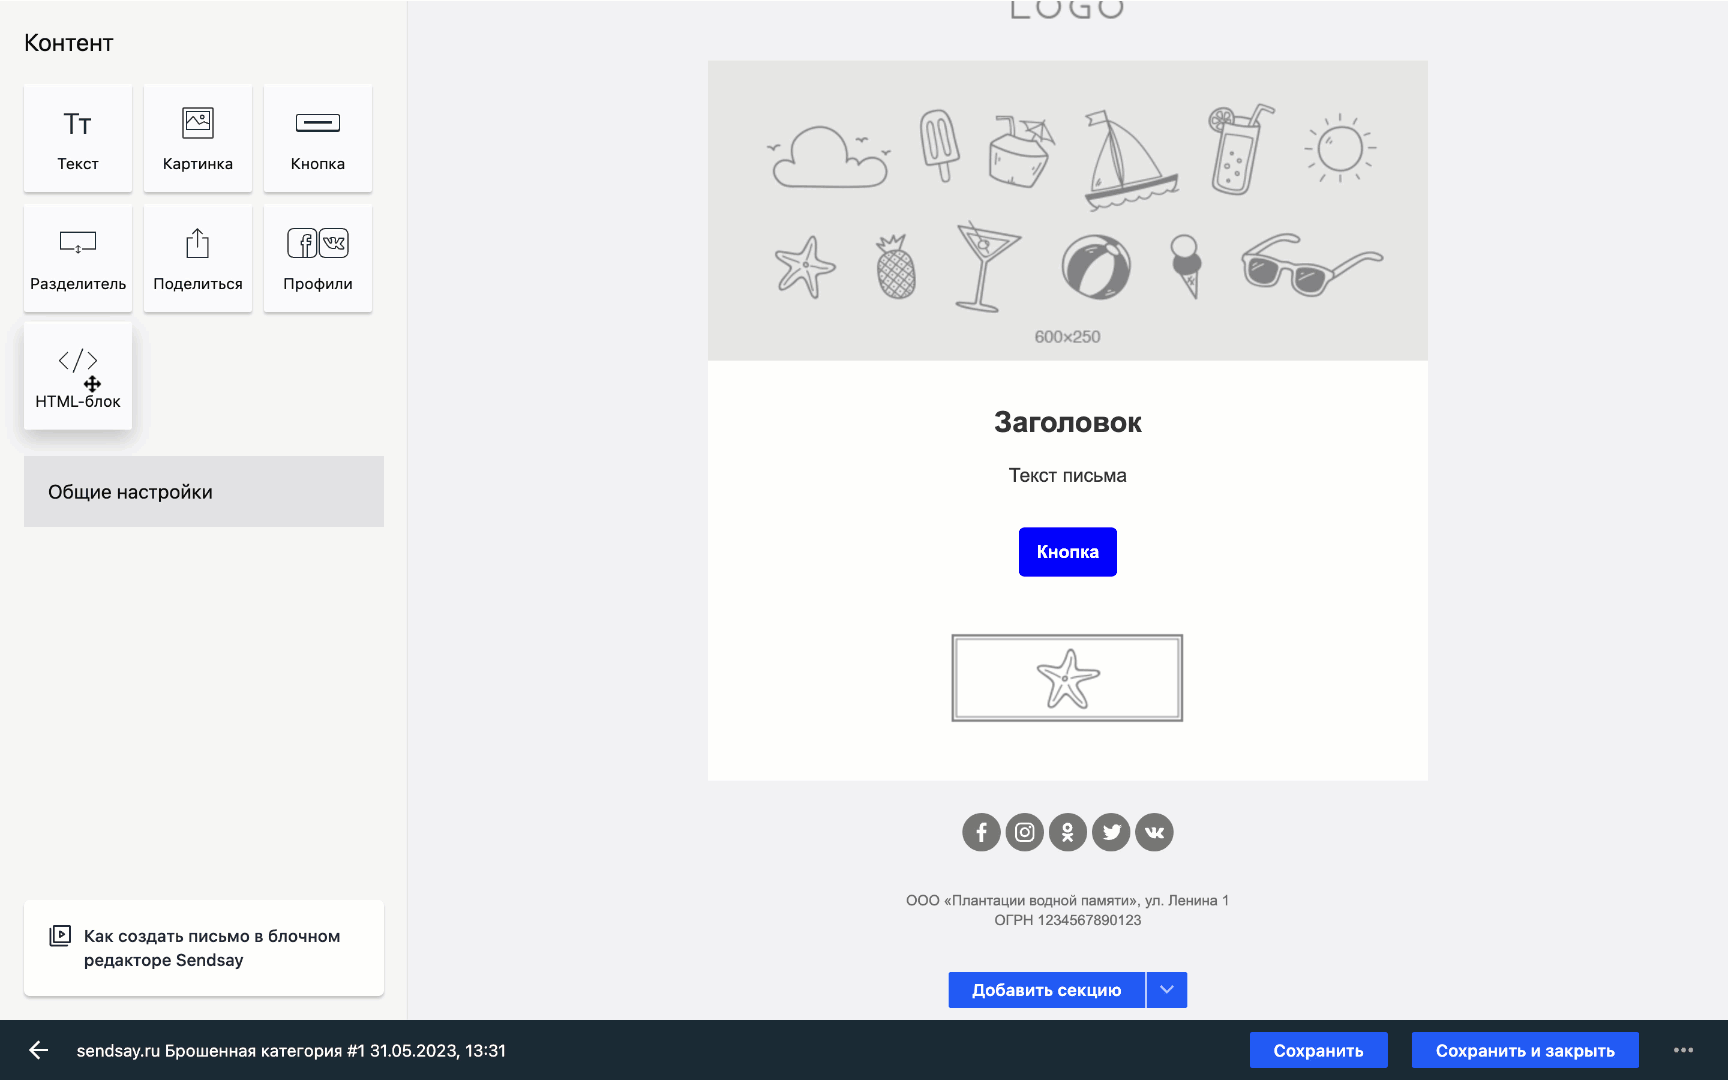
Task: Select the Картинка content block
Action: (198, 138)
